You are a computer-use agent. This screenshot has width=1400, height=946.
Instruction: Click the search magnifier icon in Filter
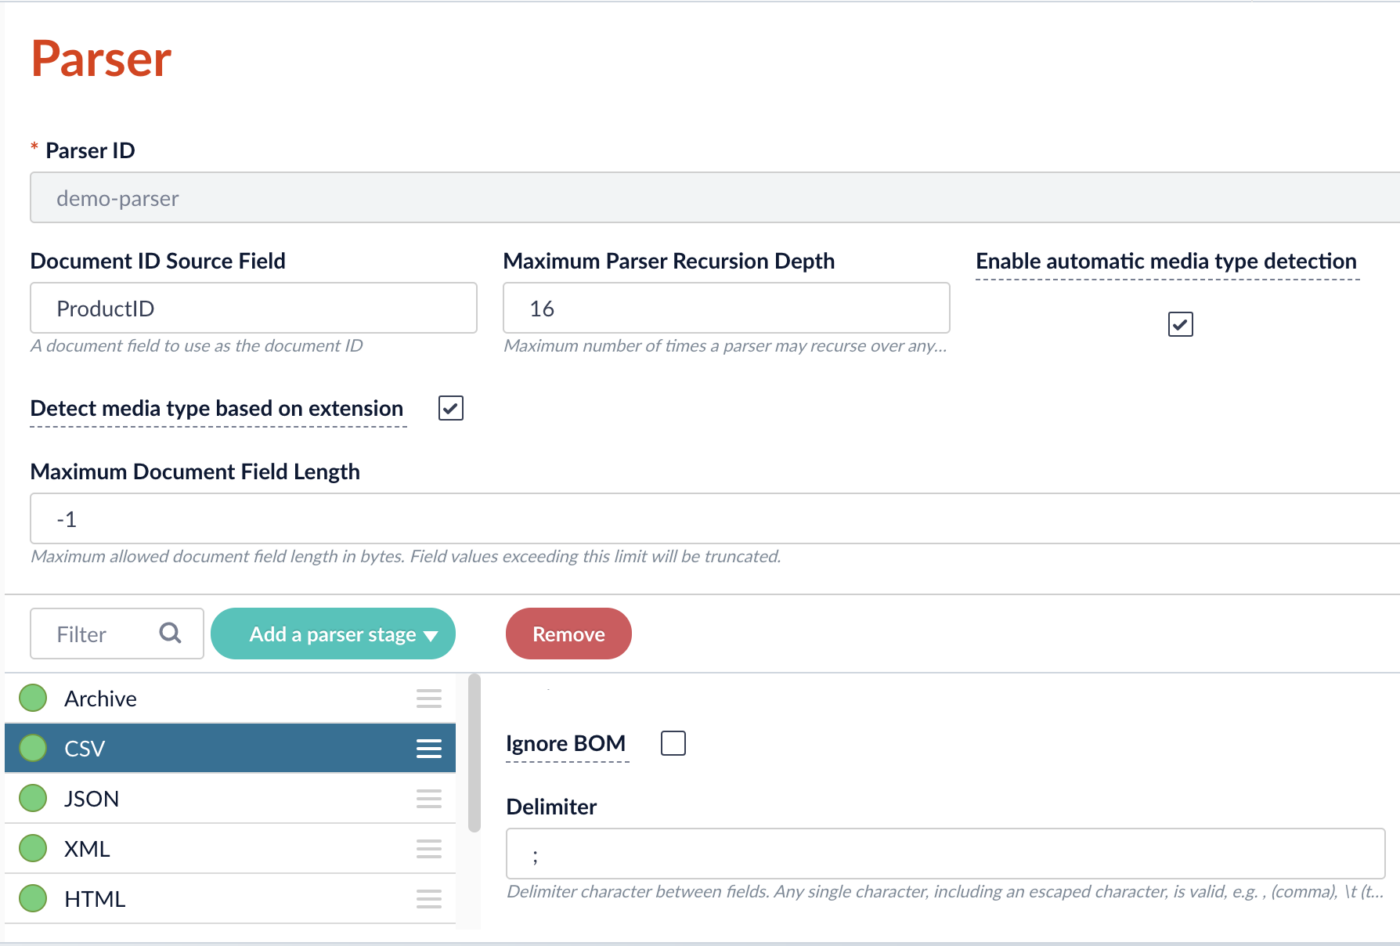(170, 633)
